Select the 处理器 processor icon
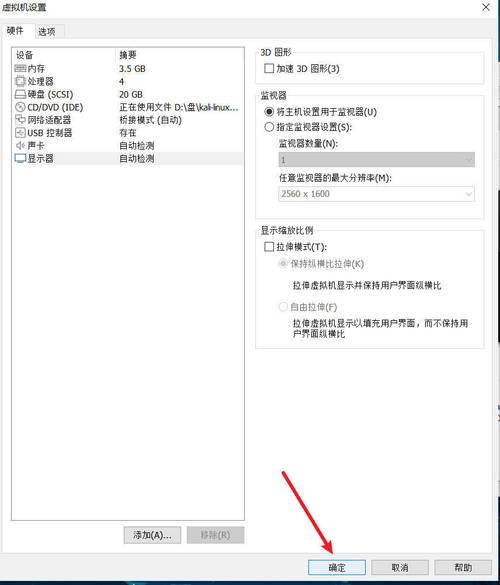500x585 pixels. (20, 81)
